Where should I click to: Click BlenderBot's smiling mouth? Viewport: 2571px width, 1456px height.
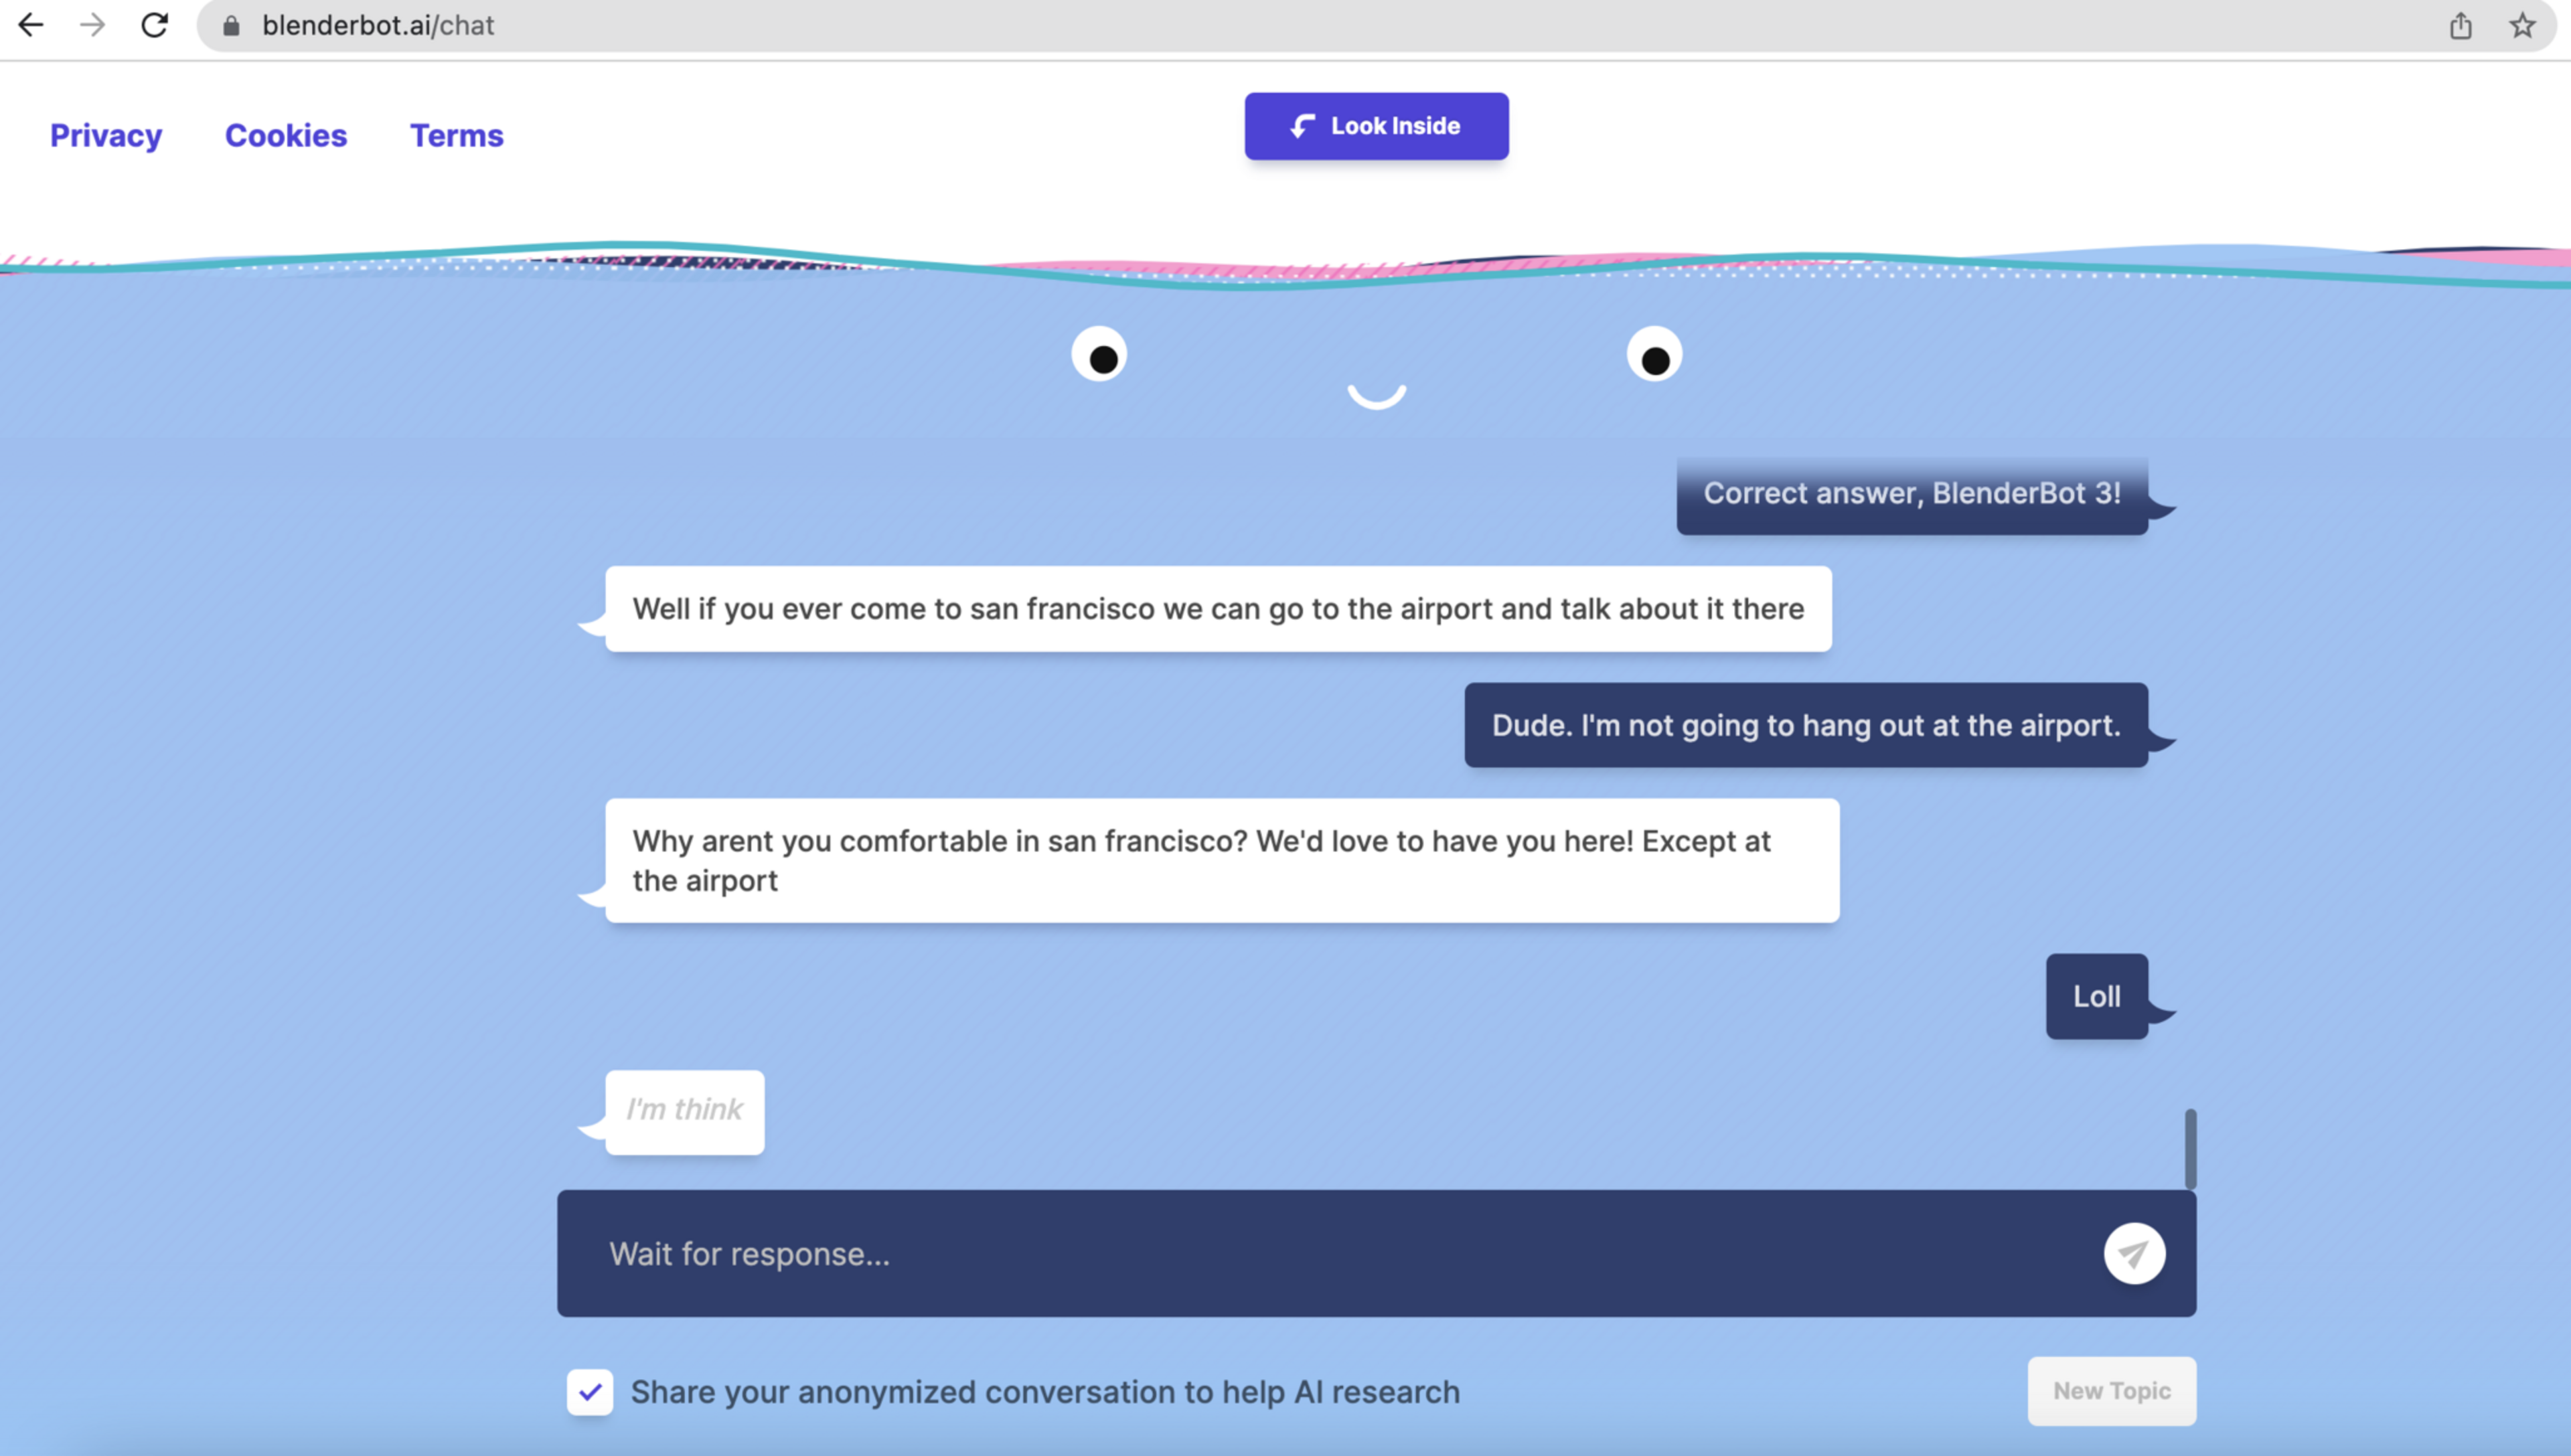tap(1377, 396)
